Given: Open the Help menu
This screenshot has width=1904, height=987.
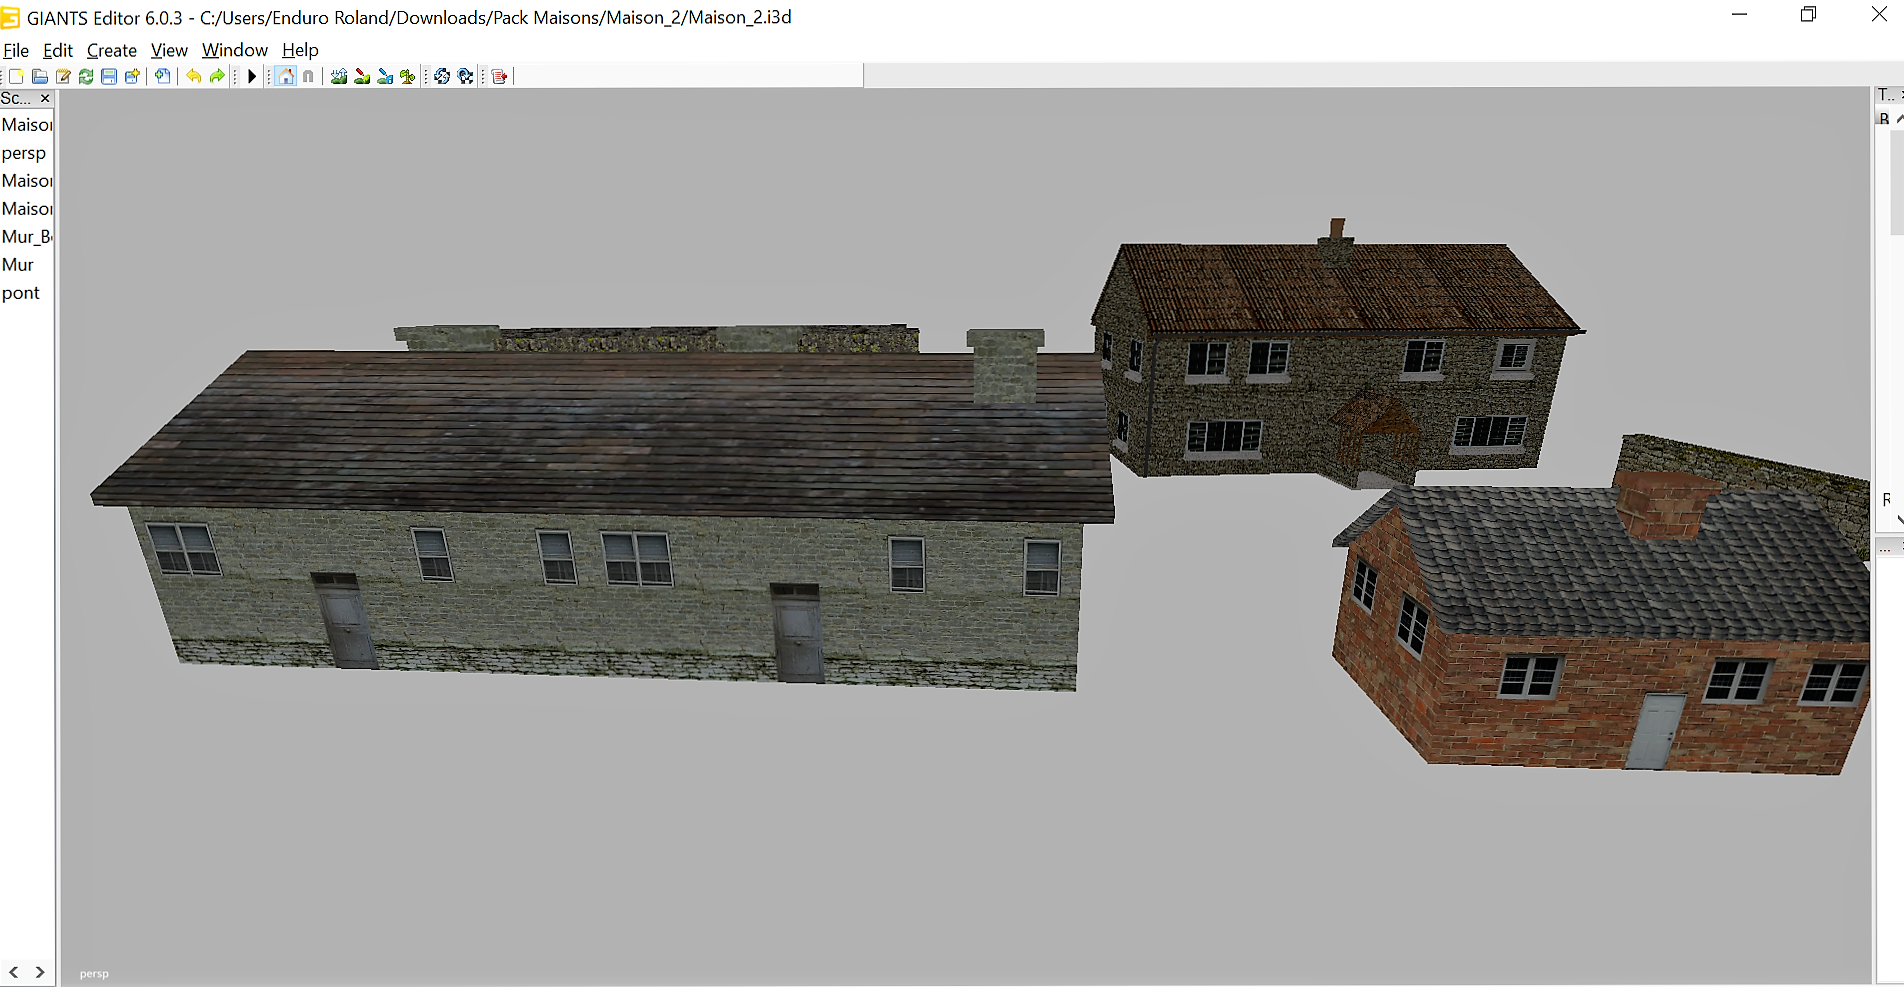Looking at the screenshot, I should 300,50.
